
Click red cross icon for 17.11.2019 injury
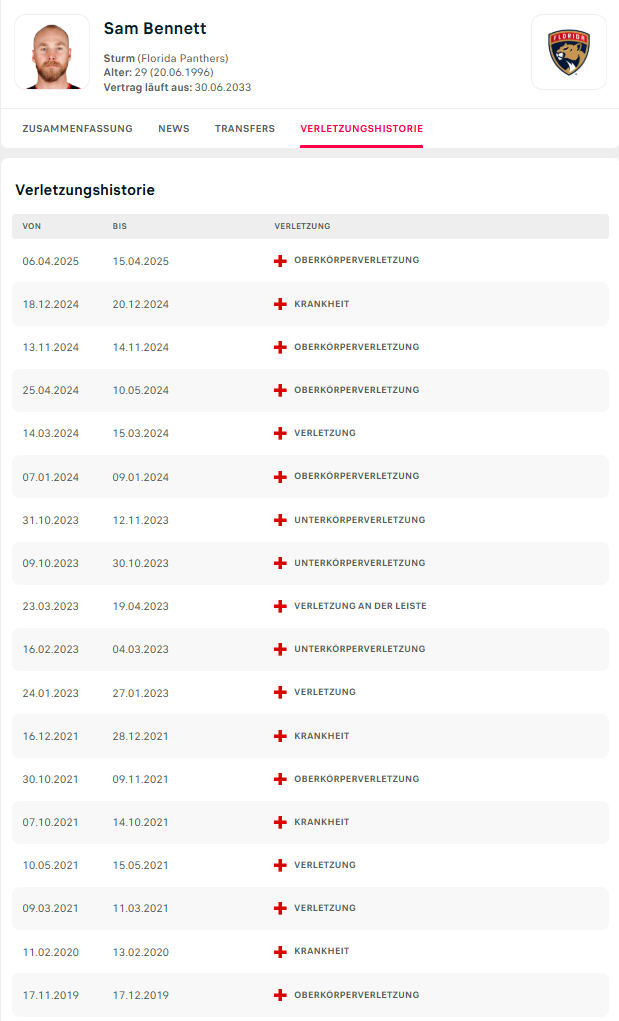point(280,995)
